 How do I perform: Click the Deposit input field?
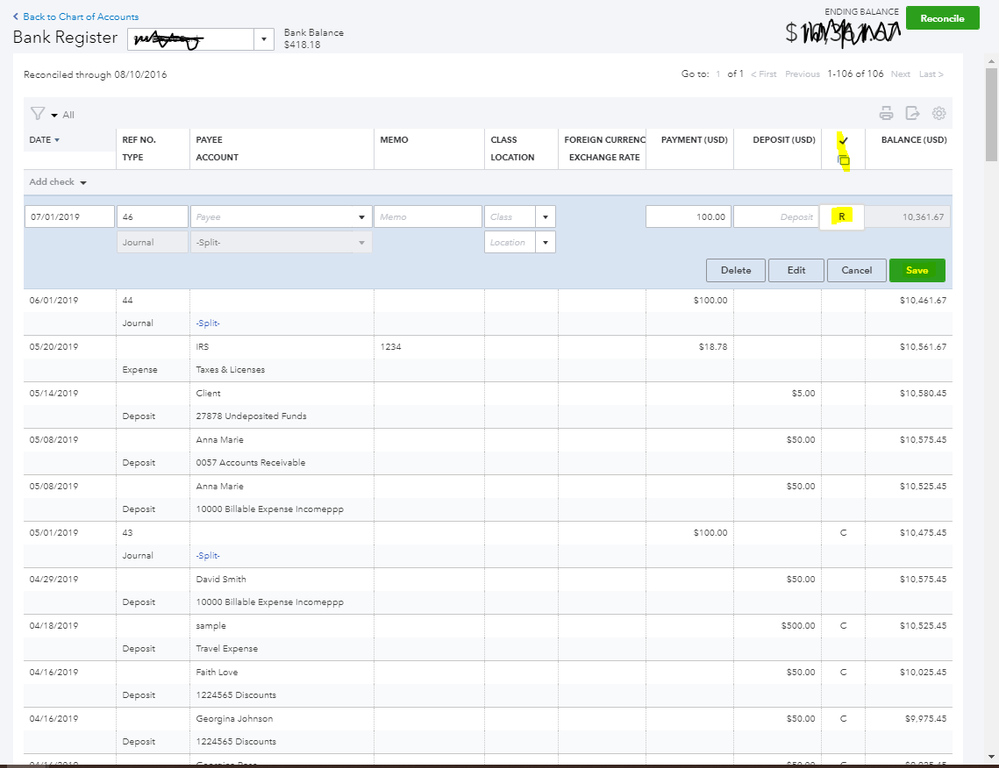pos(776,217)
